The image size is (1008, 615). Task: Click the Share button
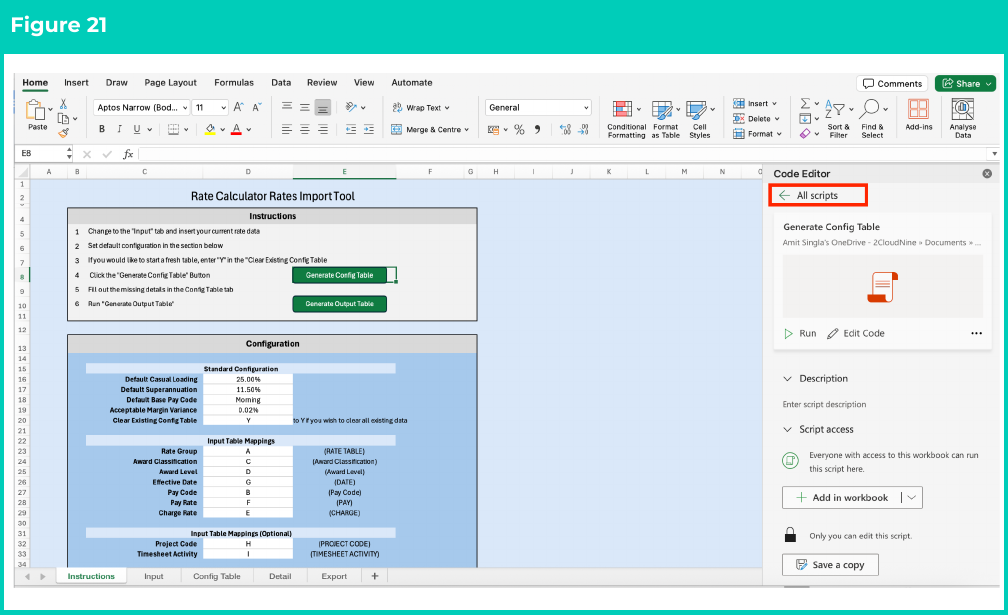point(965,84)
